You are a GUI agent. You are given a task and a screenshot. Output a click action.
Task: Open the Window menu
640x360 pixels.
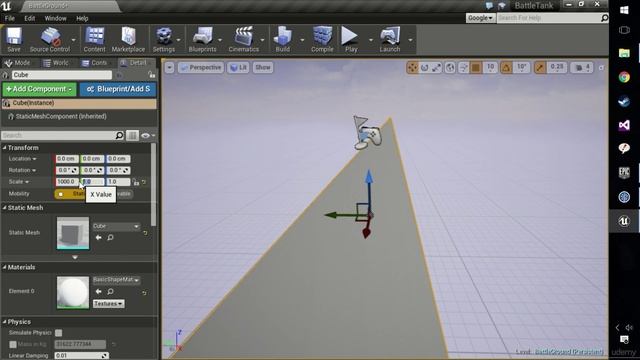pyautogui.click(x=55, y=18)
